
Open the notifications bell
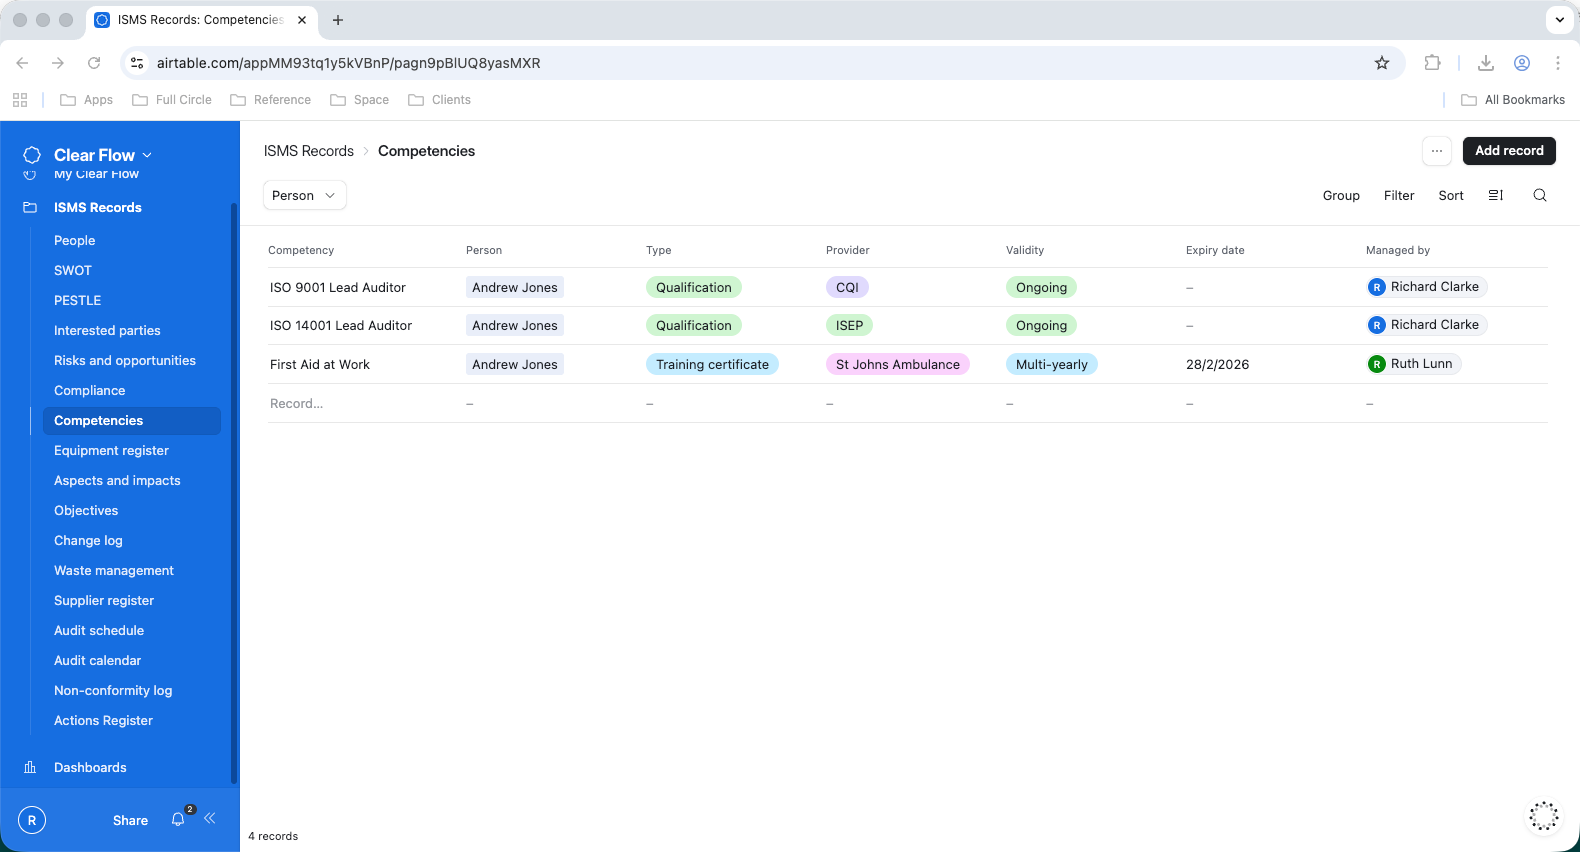pos(178,820)
